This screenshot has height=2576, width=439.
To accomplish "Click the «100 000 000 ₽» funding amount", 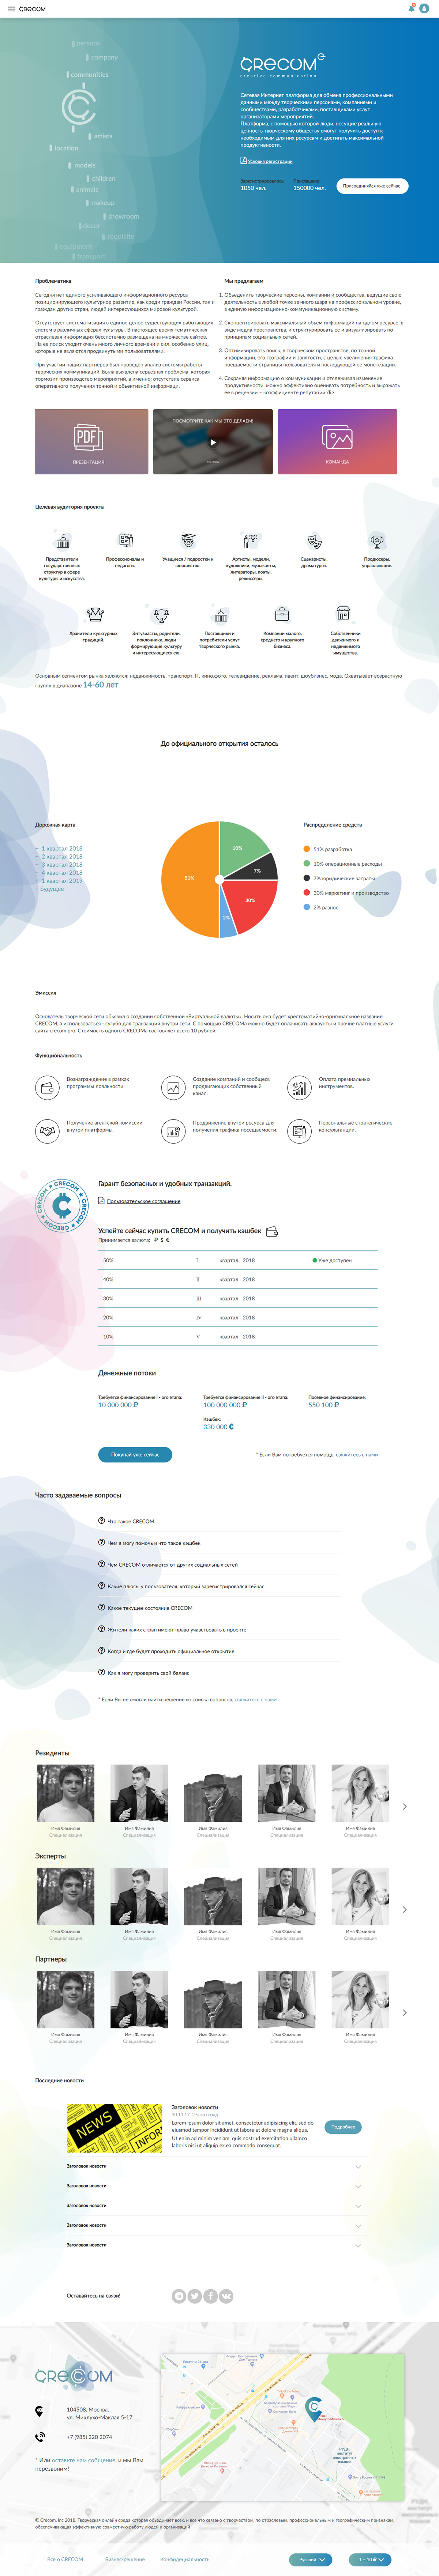I will [225, 1405].
